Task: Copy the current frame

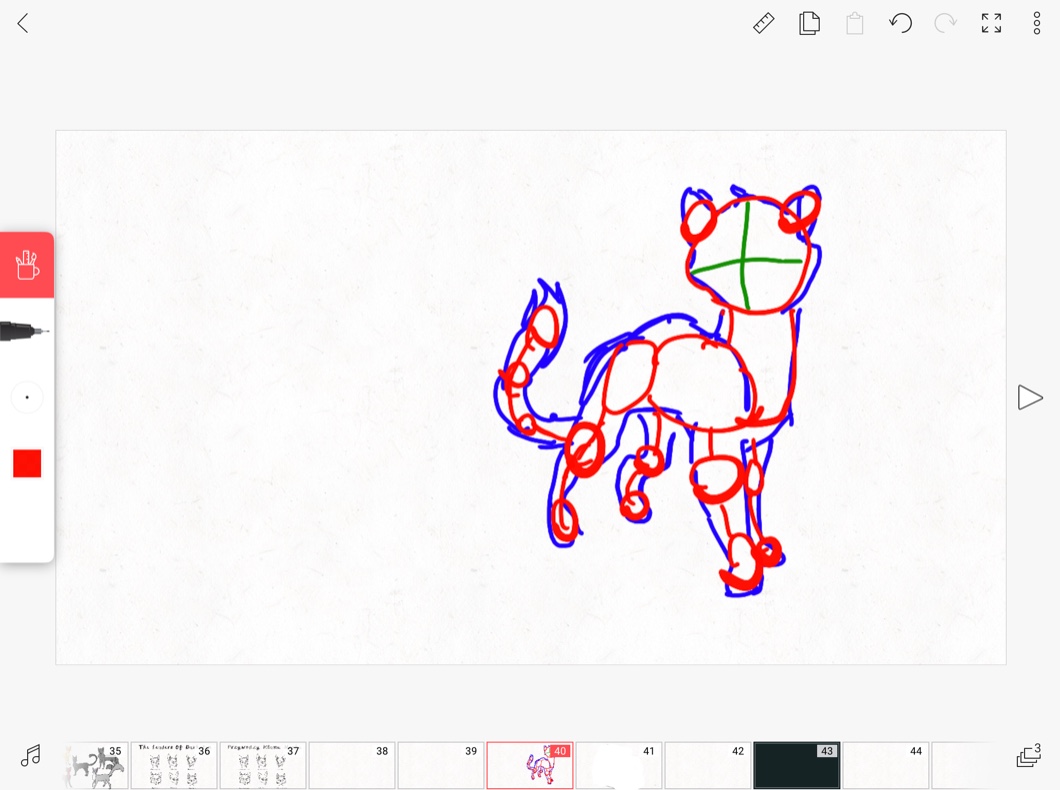Action: (809, 23)
